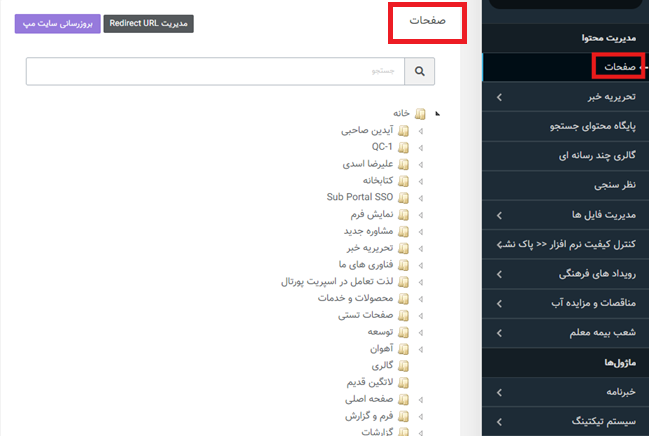Click the مدیریت Redirect URL button
Screen dimensions: 649x436
tap(148, 23)
